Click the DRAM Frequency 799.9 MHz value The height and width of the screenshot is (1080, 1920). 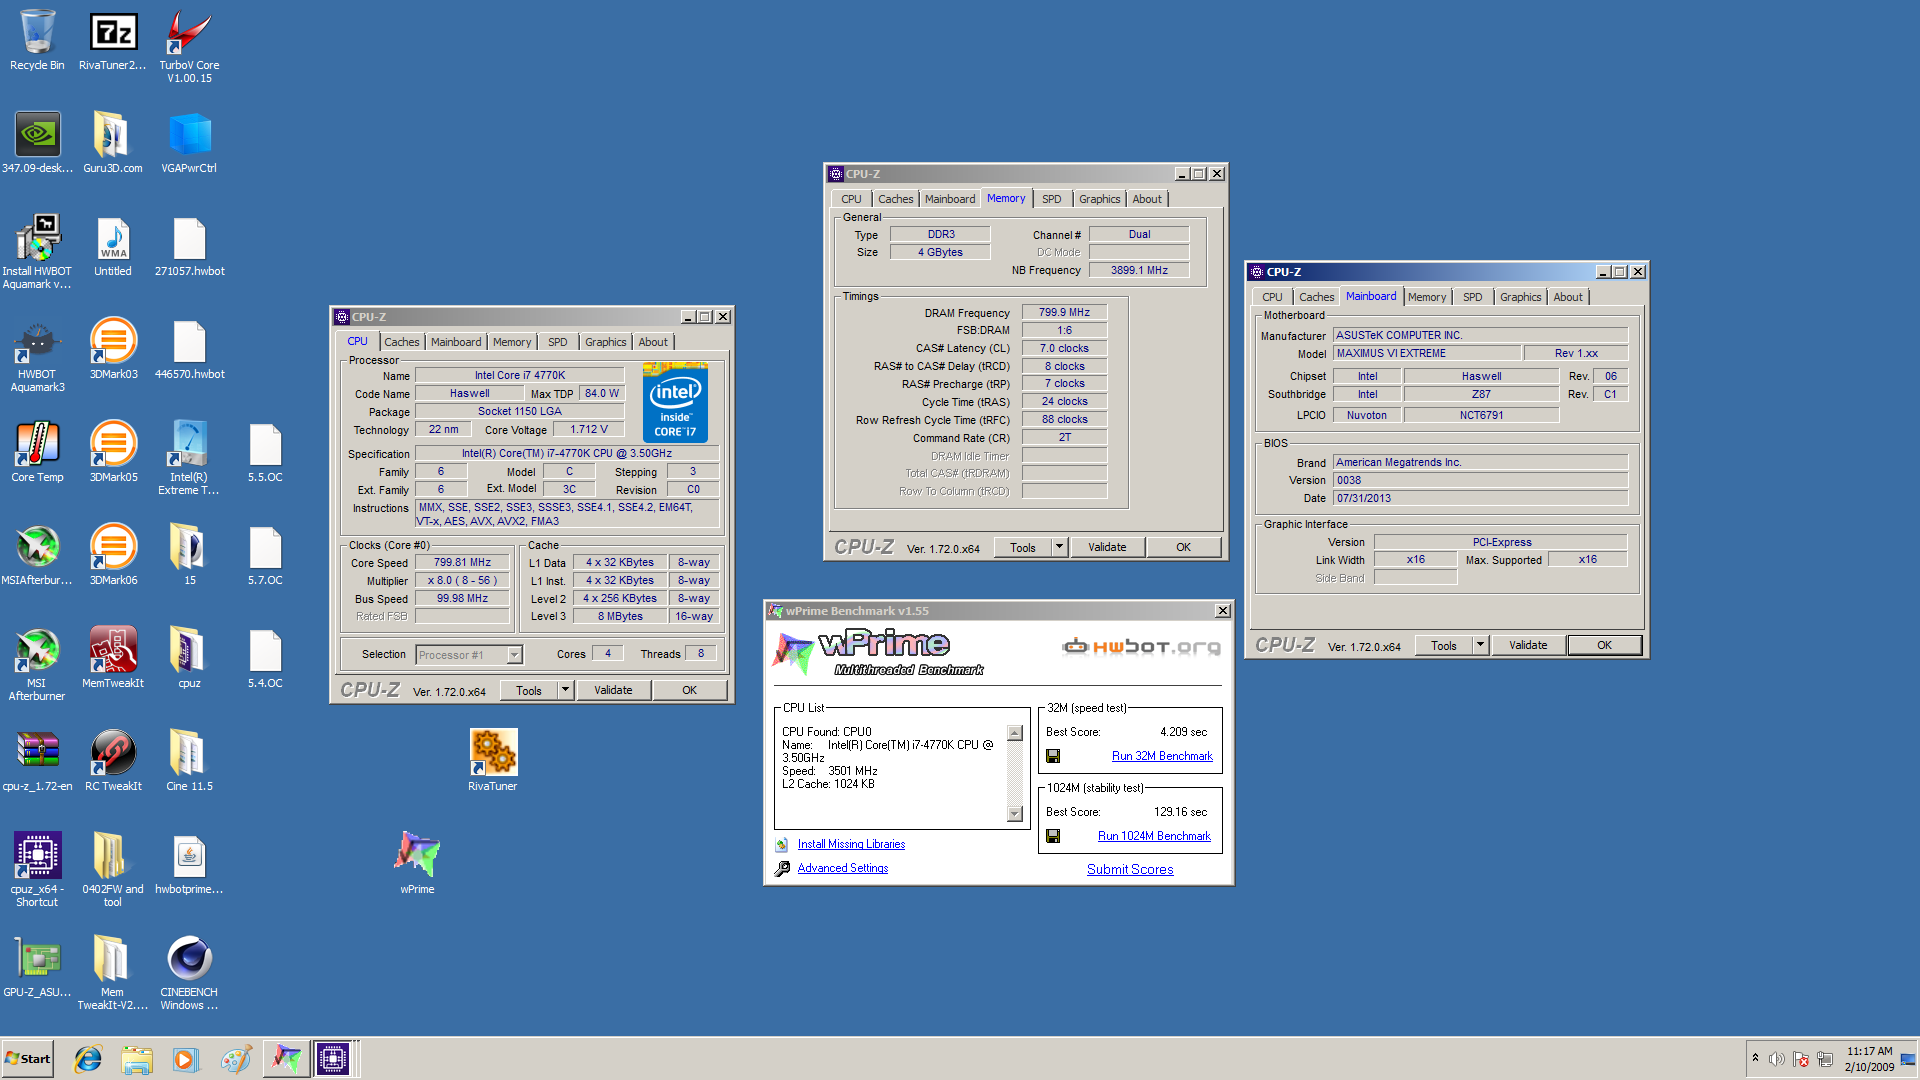click(x=1064, y=312)
